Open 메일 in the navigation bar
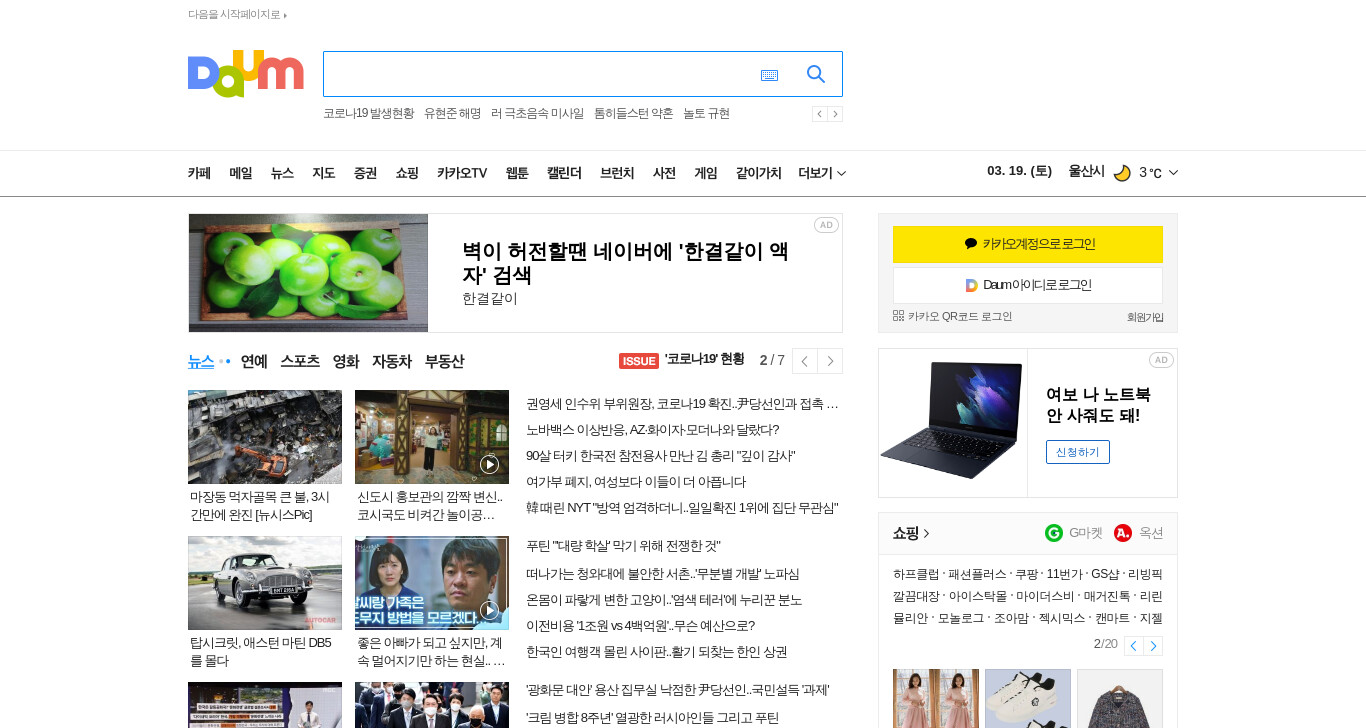 [241, 173]
